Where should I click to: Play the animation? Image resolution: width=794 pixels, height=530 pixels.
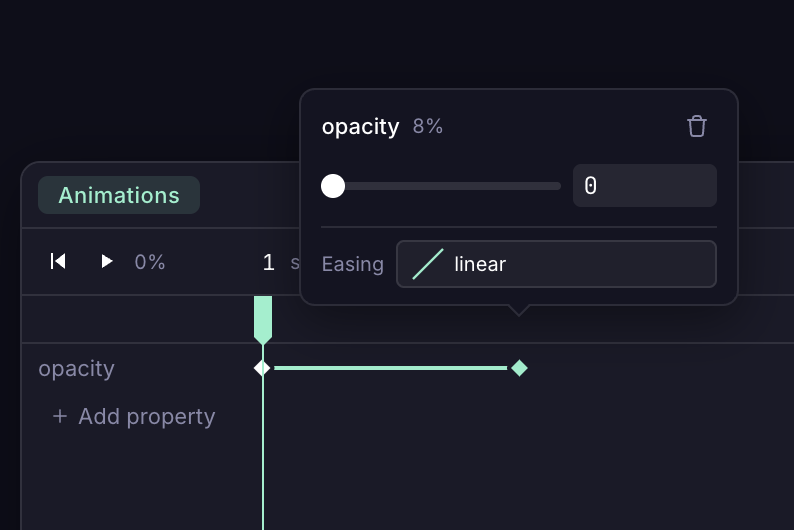tap(107, 262)
